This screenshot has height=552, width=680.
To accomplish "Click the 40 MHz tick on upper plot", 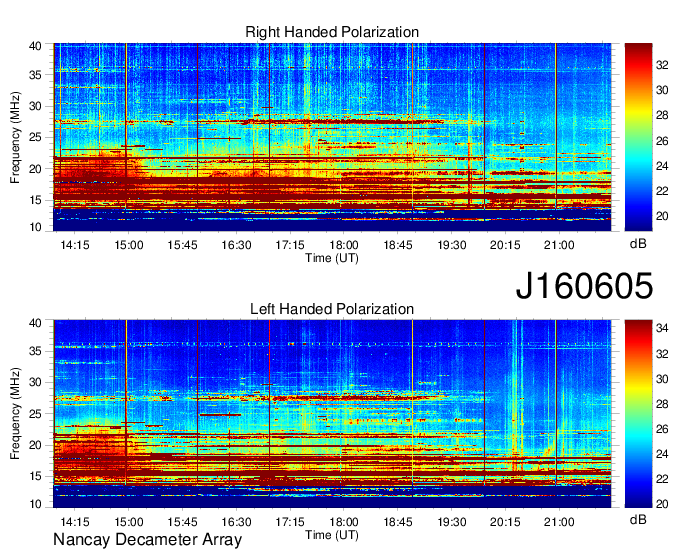I will point(35,46).
